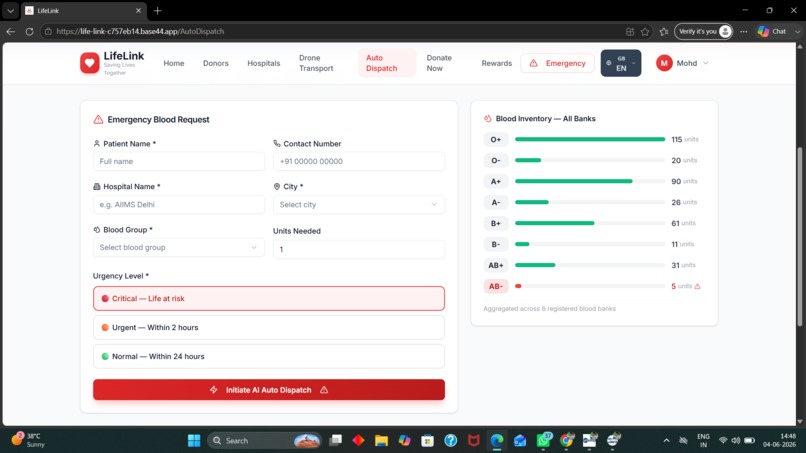Click the page vertical scrollbar

pos(800,237)
